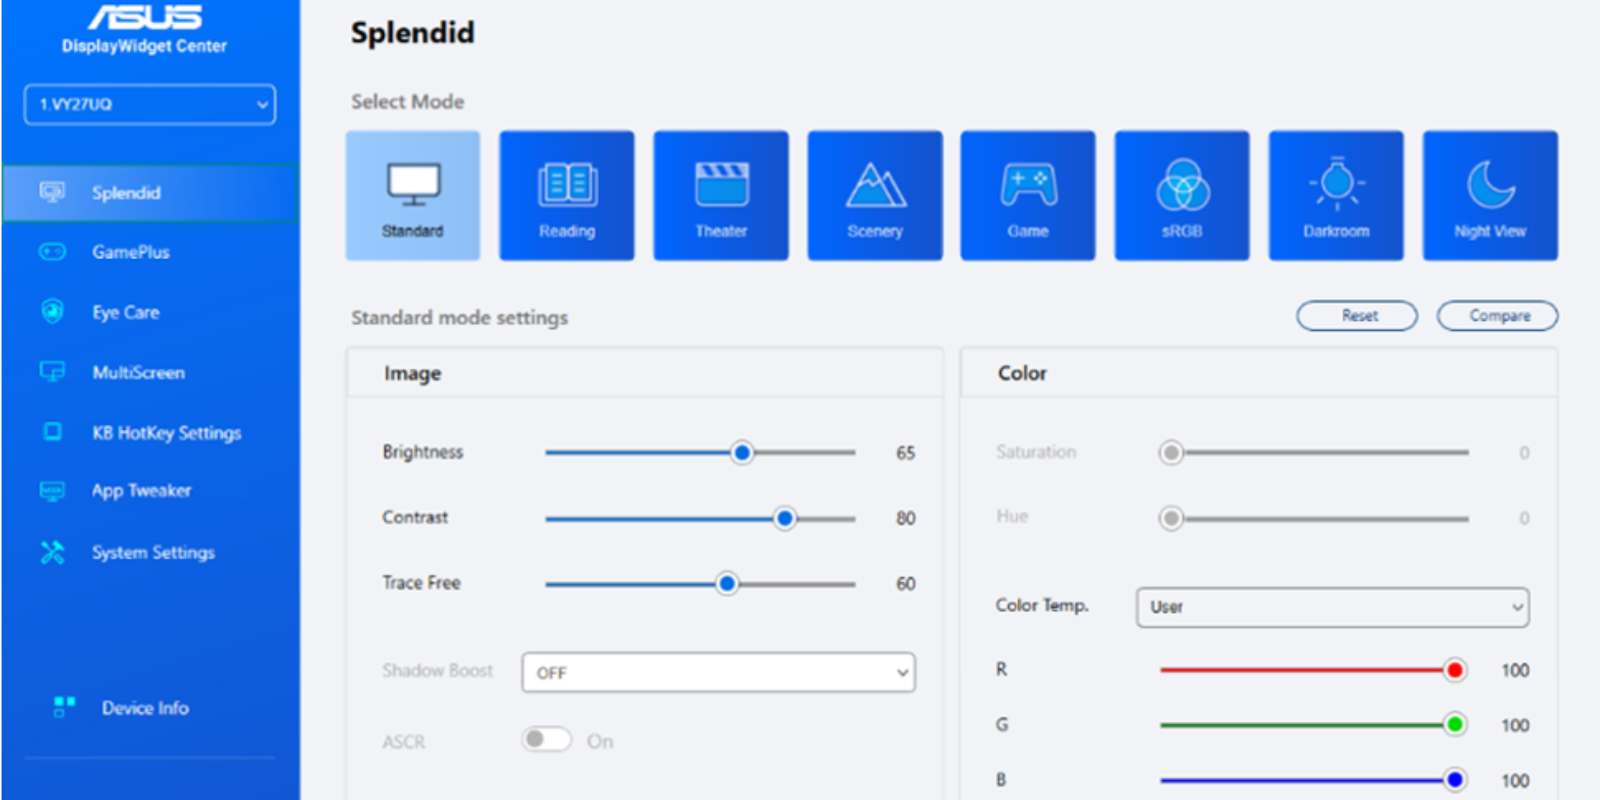Click the R value 100

tap(1515, 670)
